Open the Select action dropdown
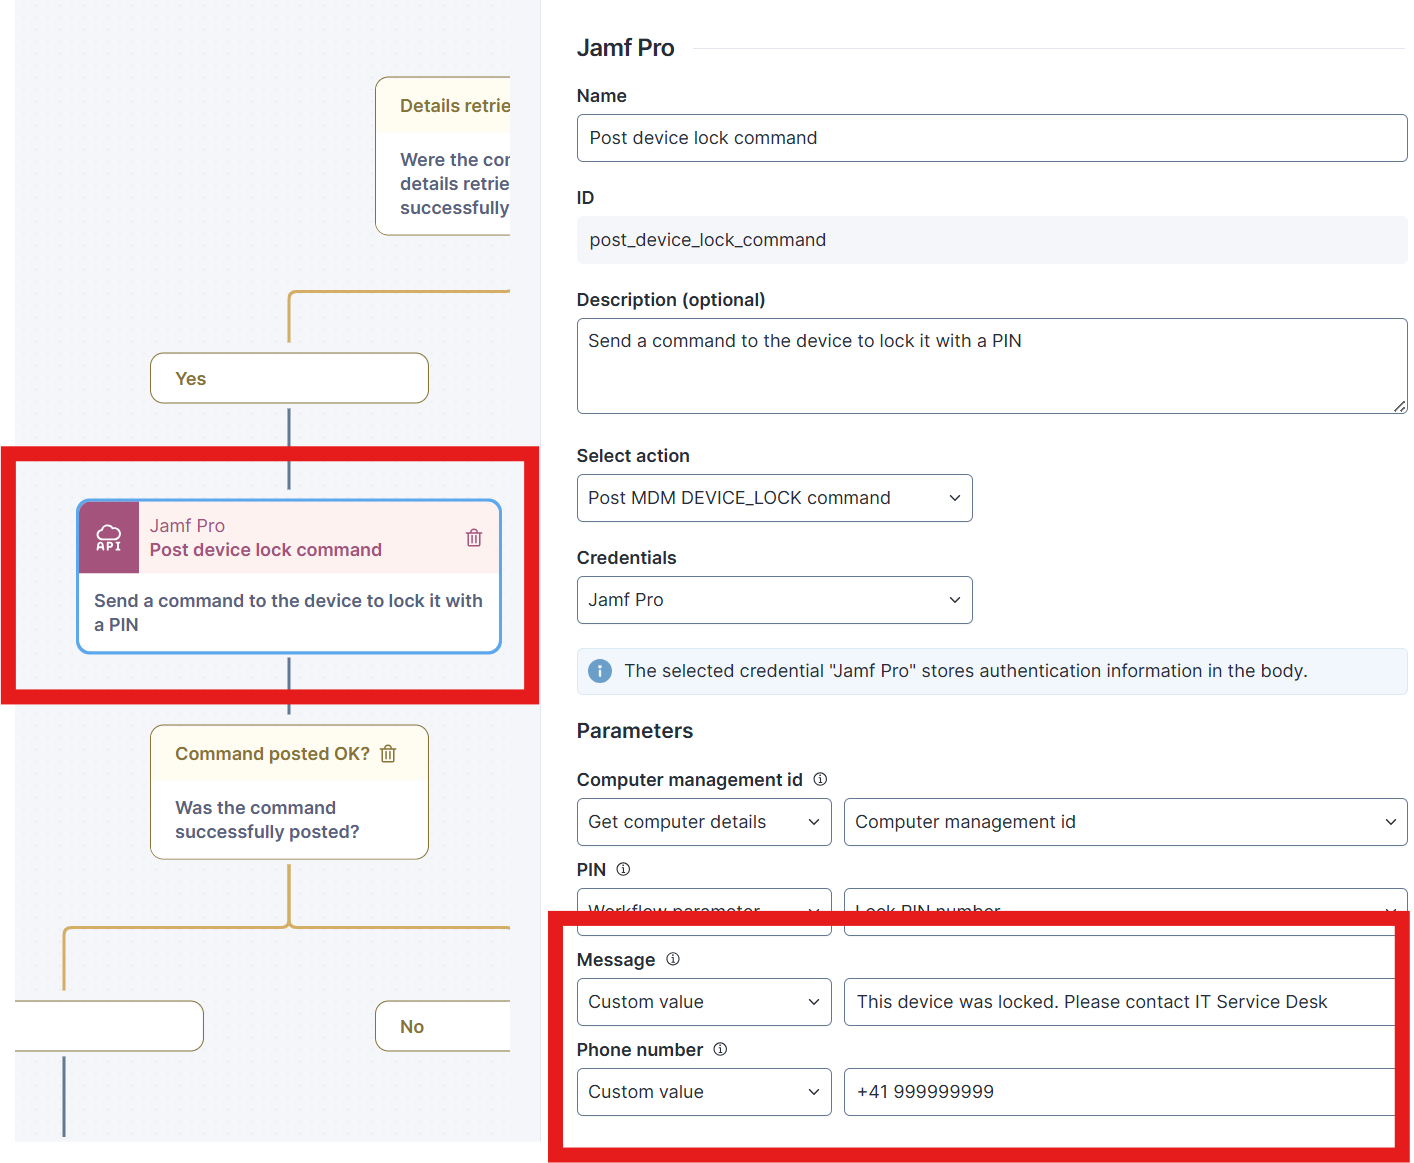Viewport: 1414px width, 1163px height. [x=774, y=498]
